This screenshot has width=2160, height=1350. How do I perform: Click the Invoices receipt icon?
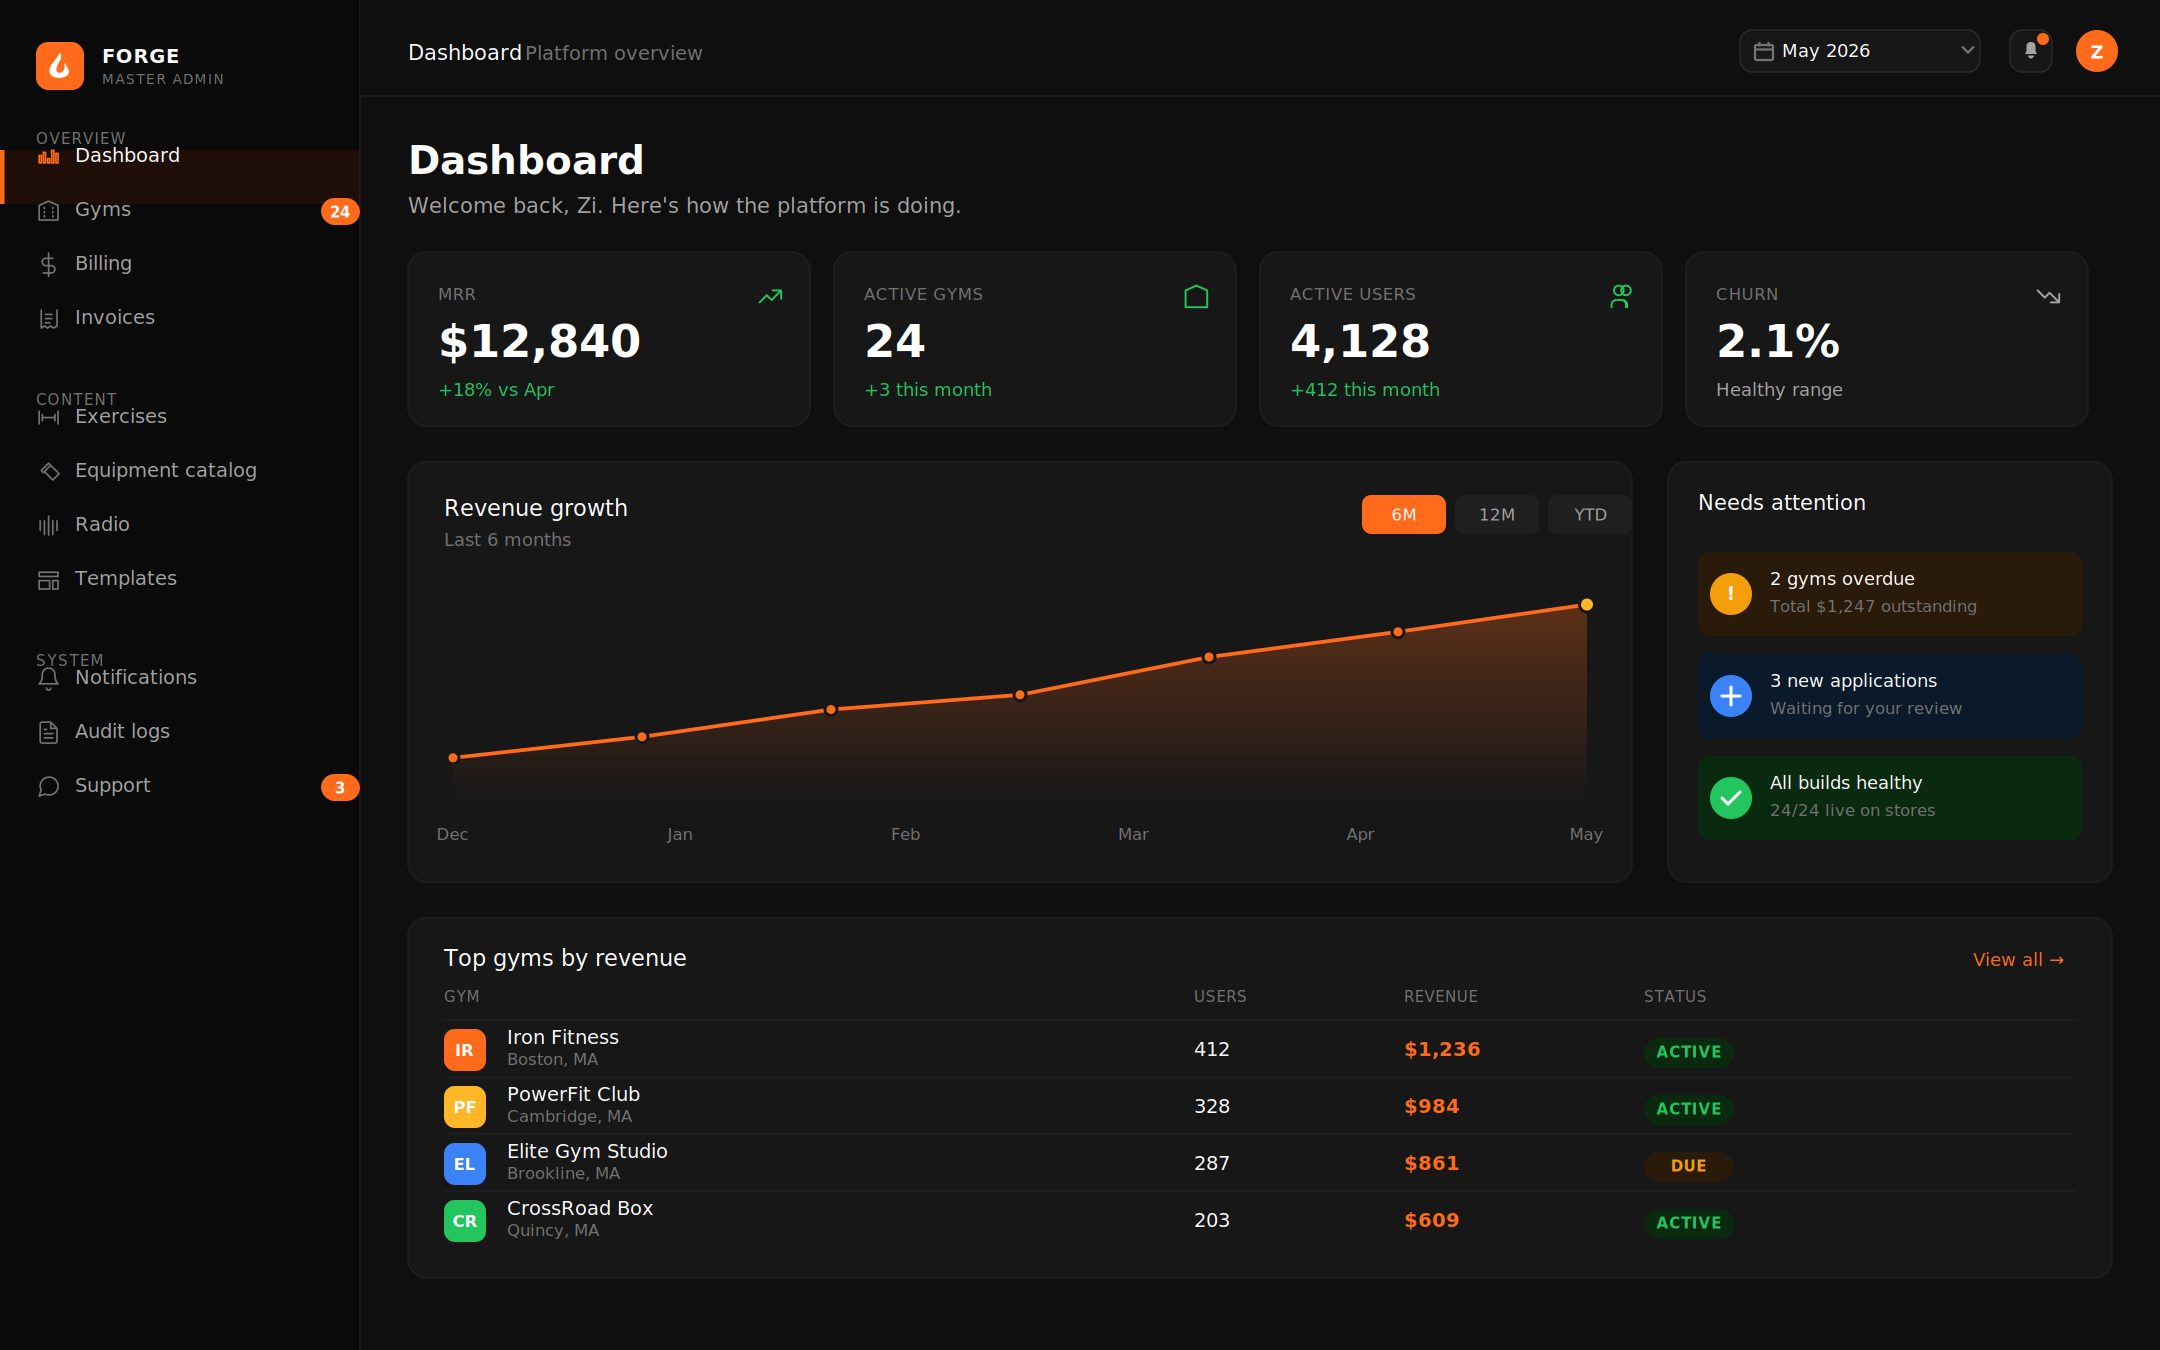48,319
